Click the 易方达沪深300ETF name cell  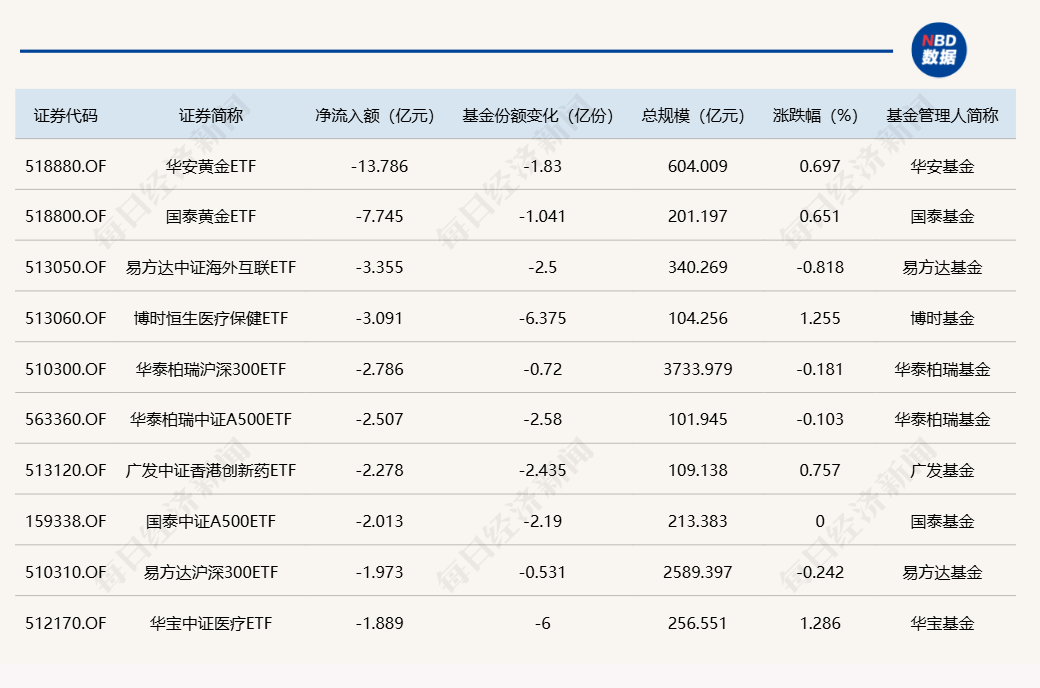[x=211, y=572]
